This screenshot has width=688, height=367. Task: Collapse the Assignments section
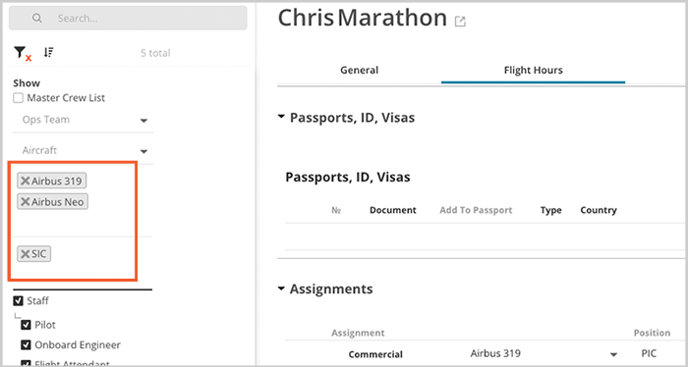point(281,288)
